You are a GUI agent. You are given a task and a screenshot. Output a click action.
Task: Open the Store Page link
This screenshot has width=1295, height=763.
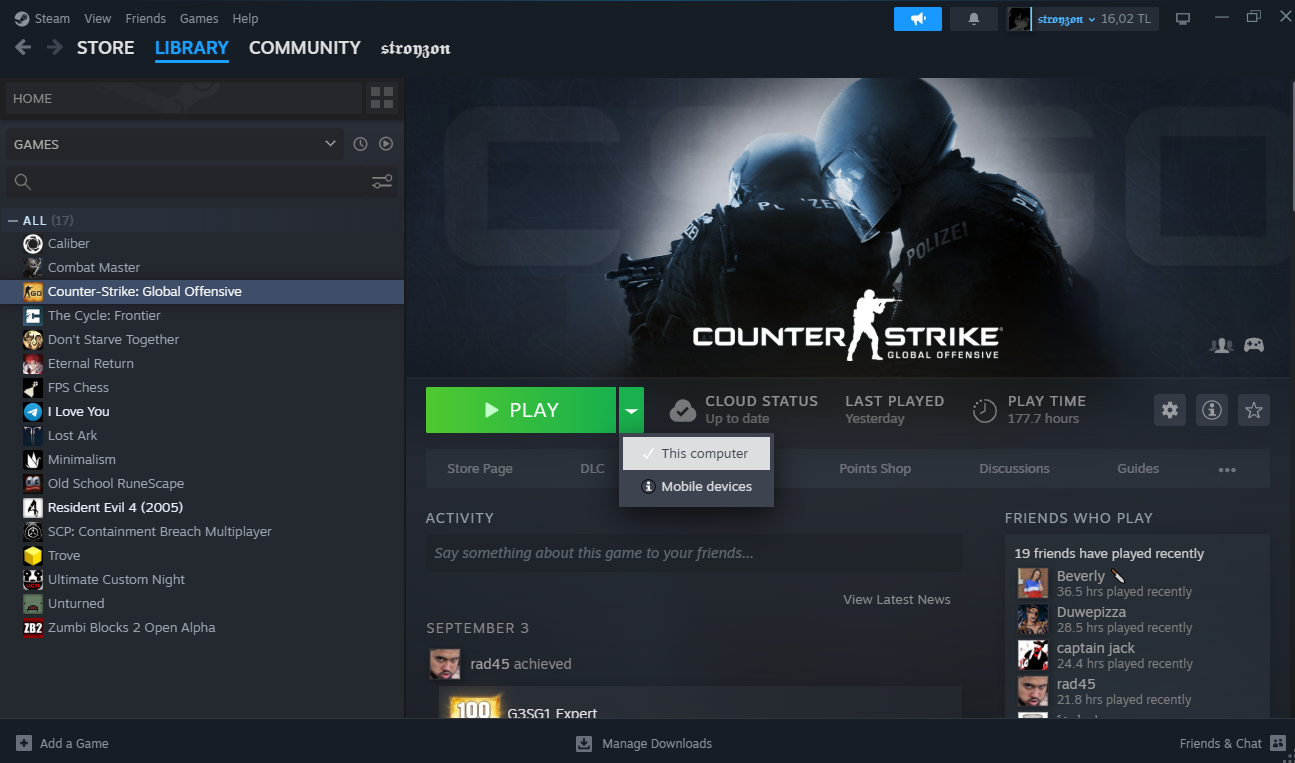480,468
